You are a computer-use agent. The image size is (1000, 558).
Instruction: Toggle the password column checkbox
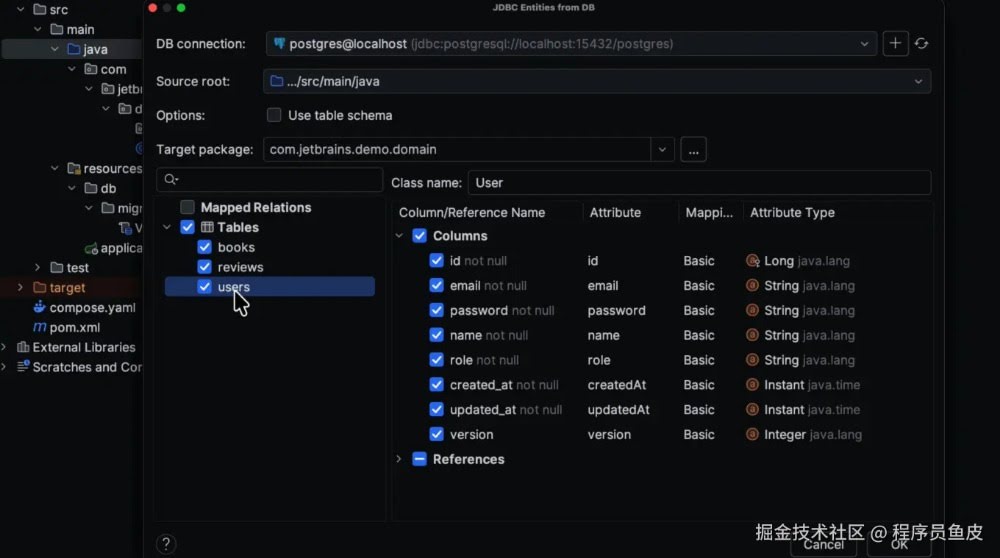[436, 310]
